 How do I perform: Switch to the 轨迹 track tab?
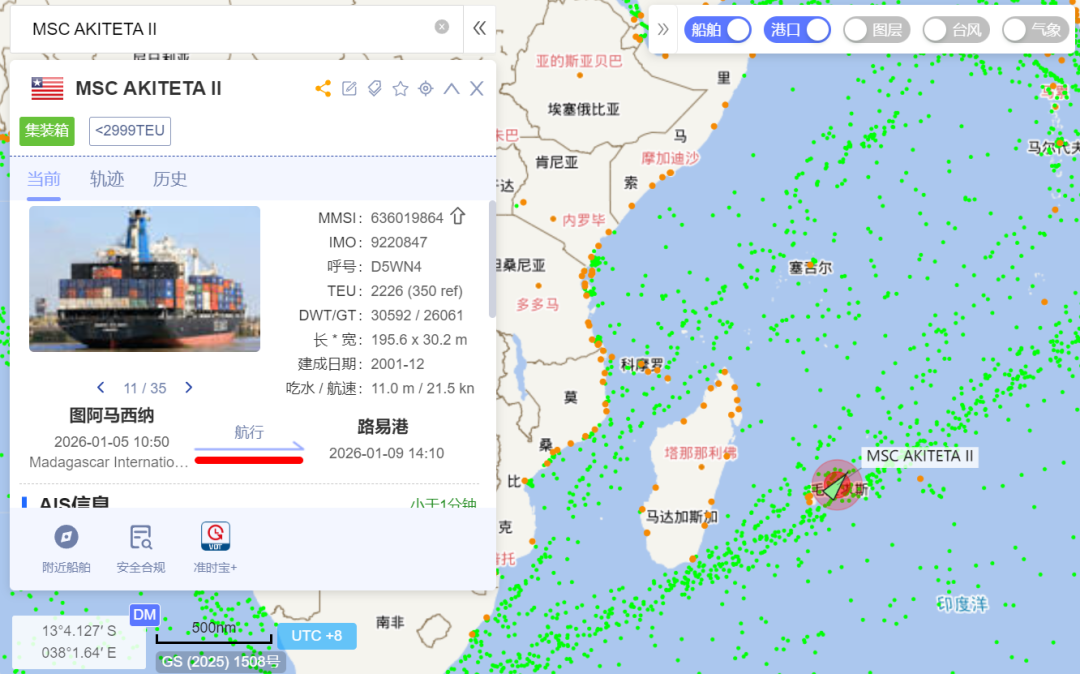pyautogui.click(x=106, y=180)
